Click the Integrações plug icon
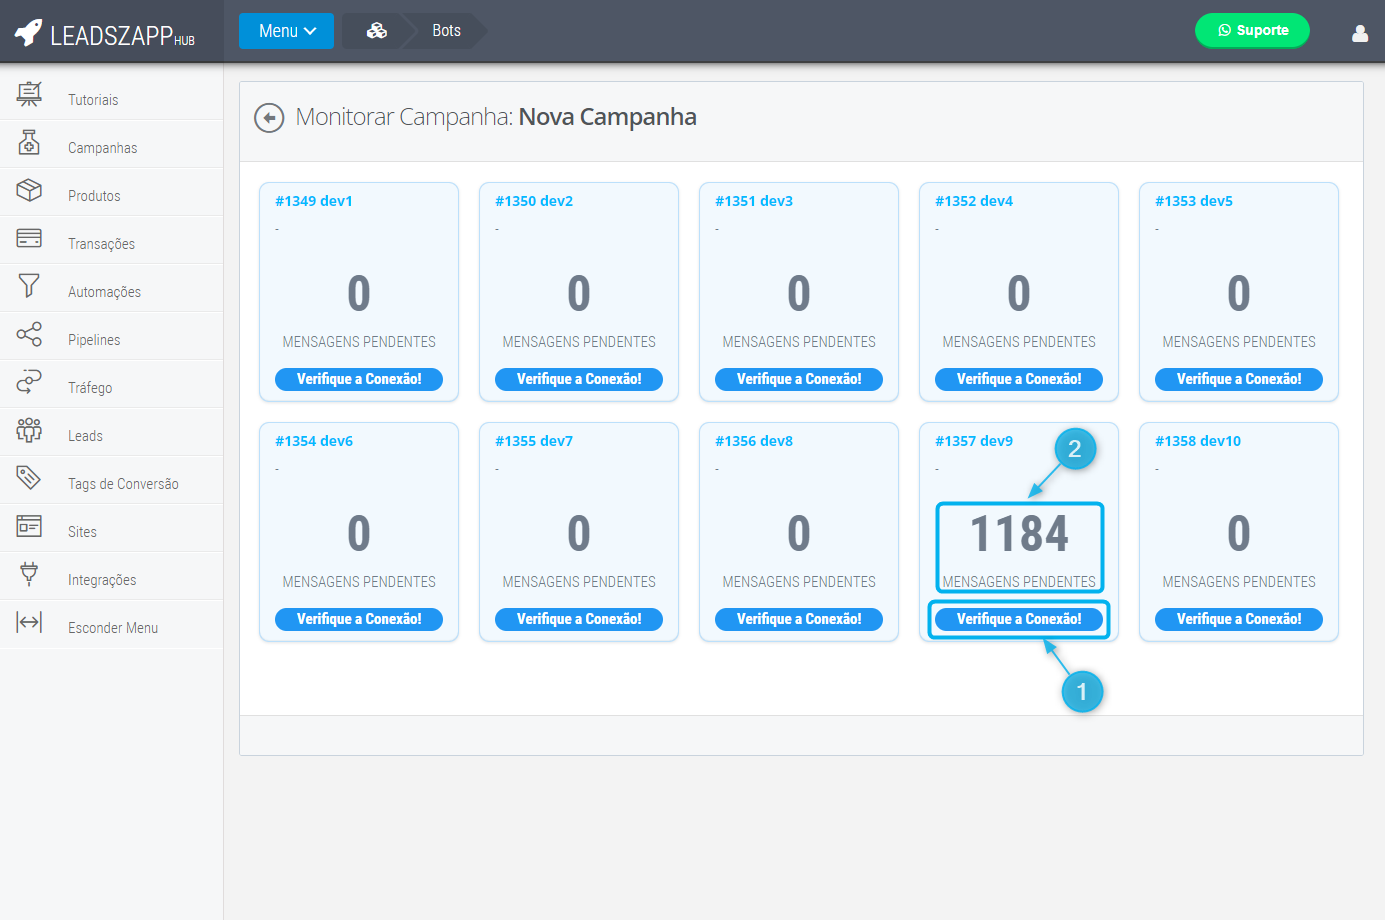 coord(29,574)
